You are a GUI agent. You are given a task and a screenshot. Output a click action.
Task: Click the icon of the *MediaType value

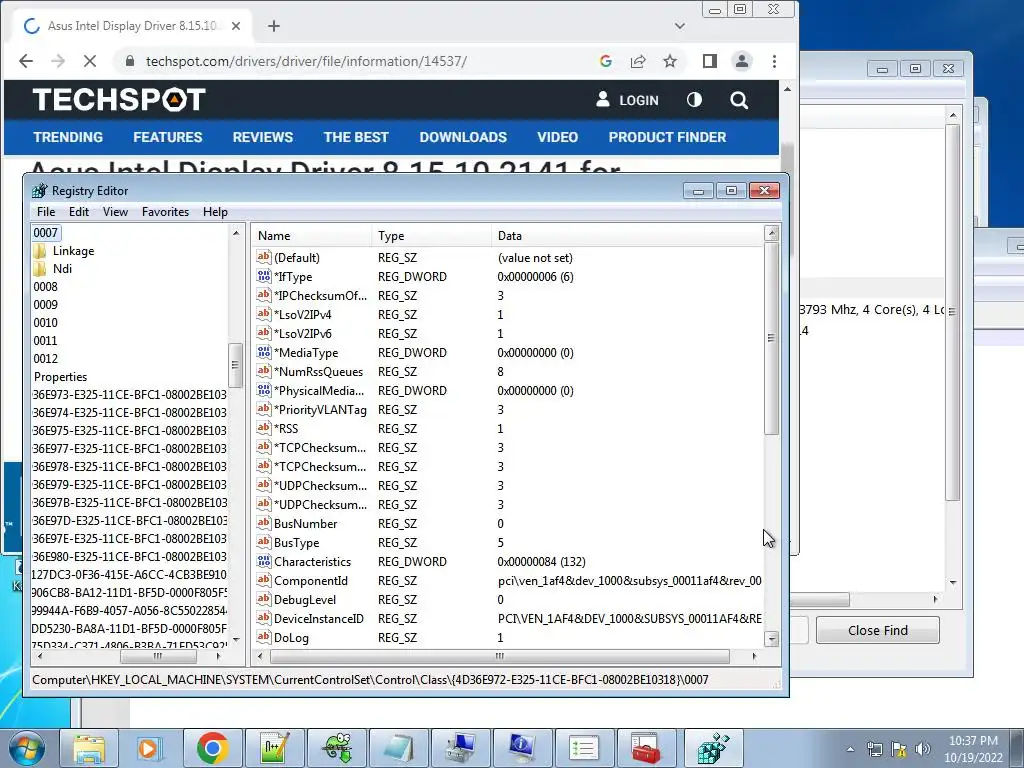(264, 353)
